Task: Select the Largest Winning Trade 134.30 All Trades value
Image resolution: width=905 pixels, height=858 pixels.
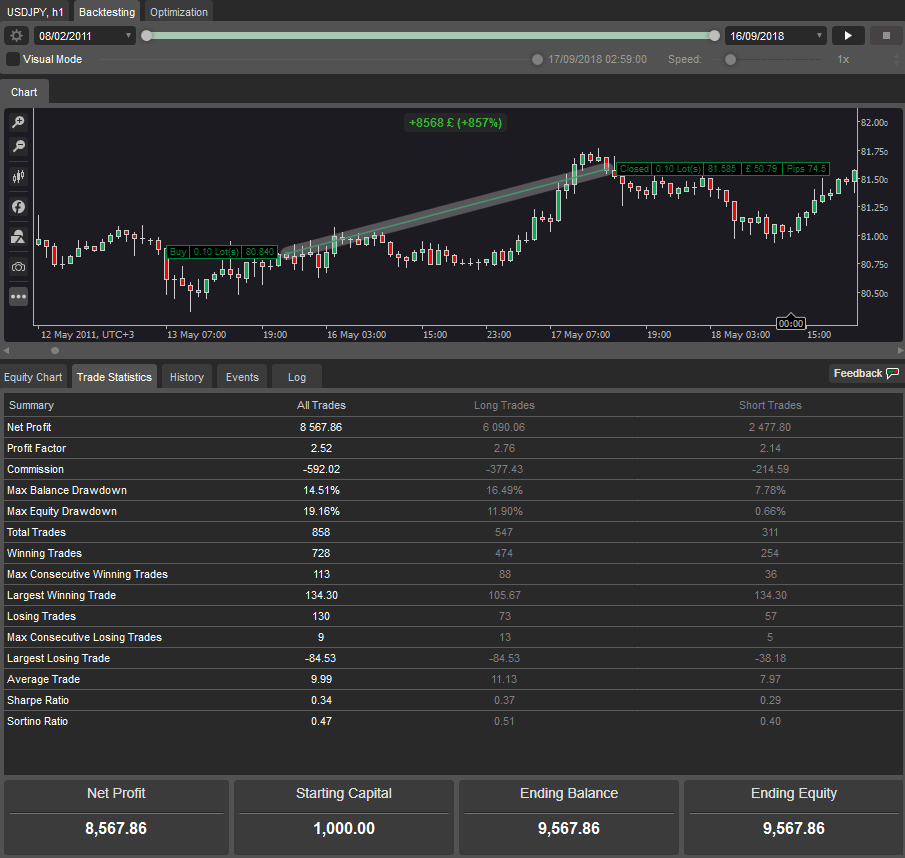Action: tap(321, 595)
